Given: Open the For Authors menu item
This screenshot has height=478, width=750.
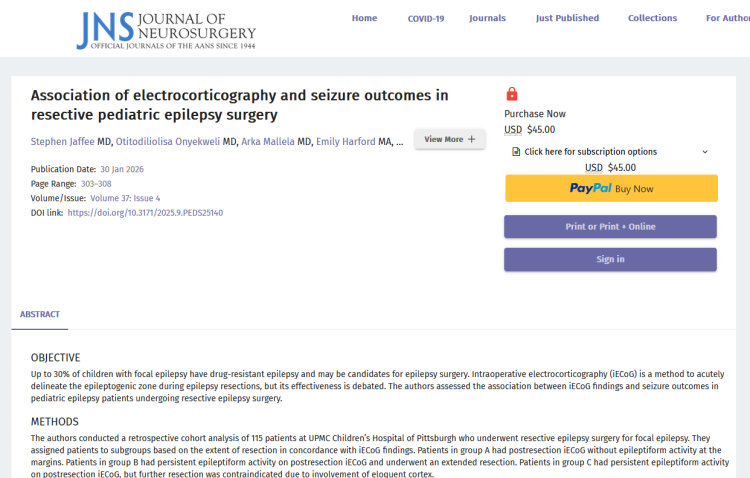Looking at the screenshot, I should pyautogui.click(x=728, y=18).
